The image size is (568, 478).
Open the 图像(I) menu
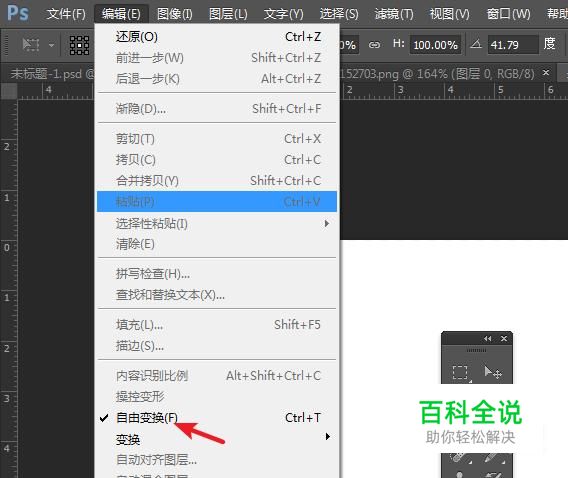point(175,14)
